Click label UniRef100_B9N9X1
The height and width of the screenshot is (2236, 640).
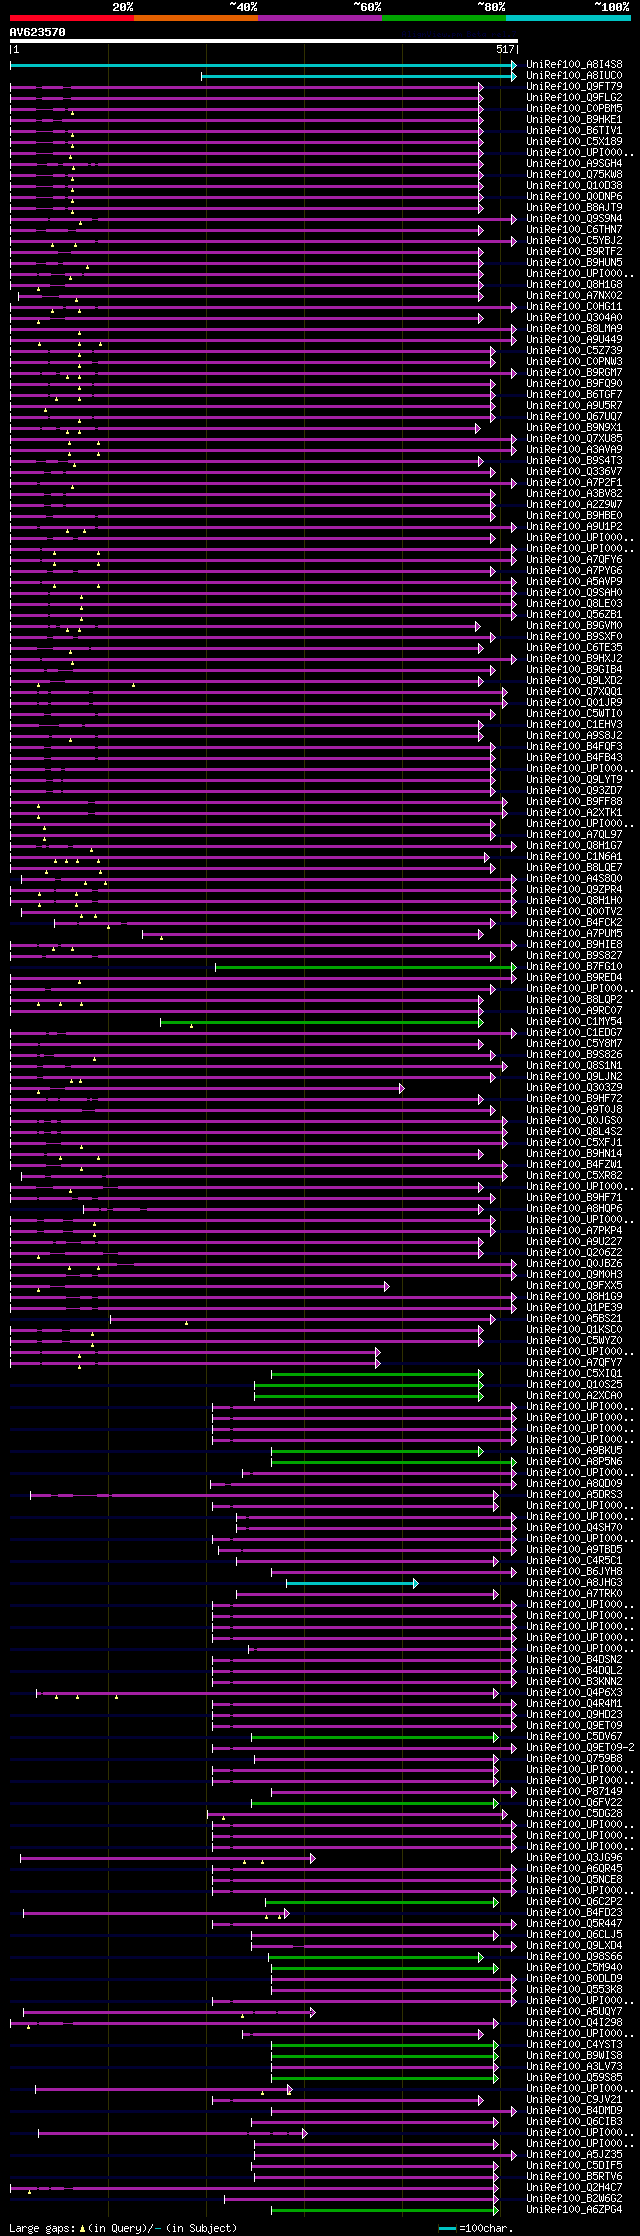pos(574,428)
